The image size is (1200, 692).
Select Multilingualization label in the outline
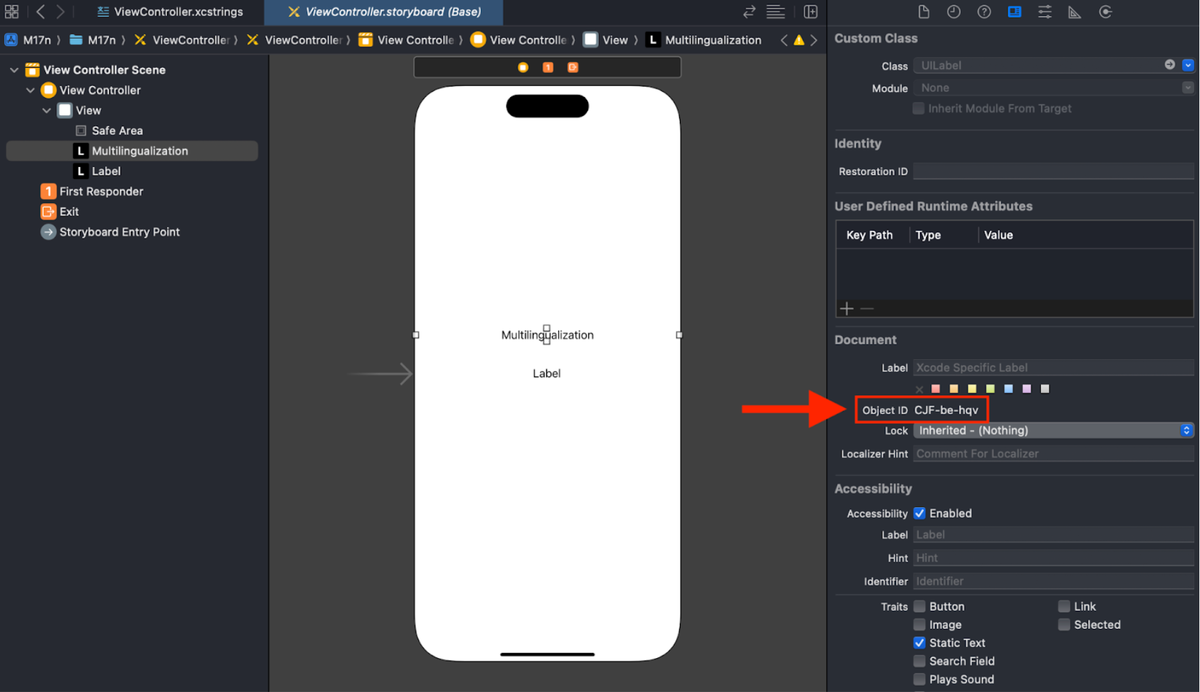131,151
